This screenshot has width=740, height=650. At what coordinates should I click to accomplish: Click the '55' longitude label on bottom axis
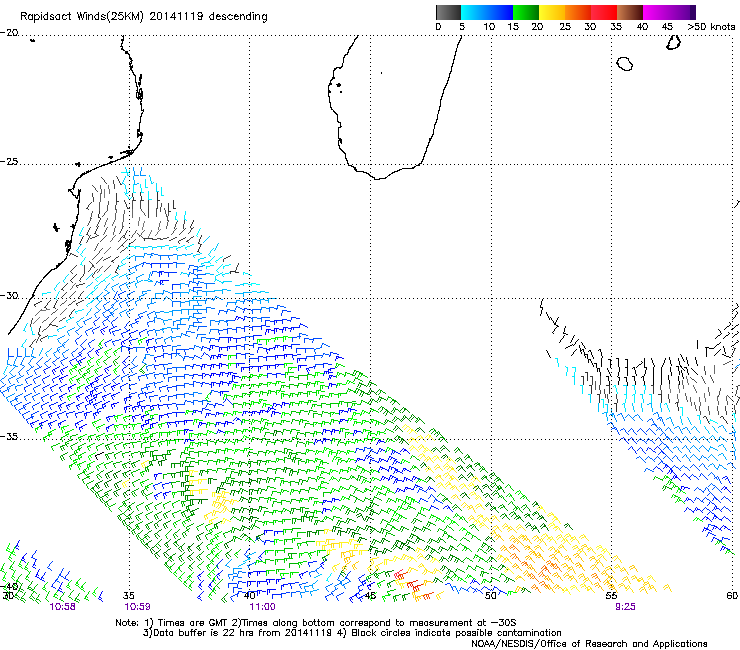tap(611, 595)
